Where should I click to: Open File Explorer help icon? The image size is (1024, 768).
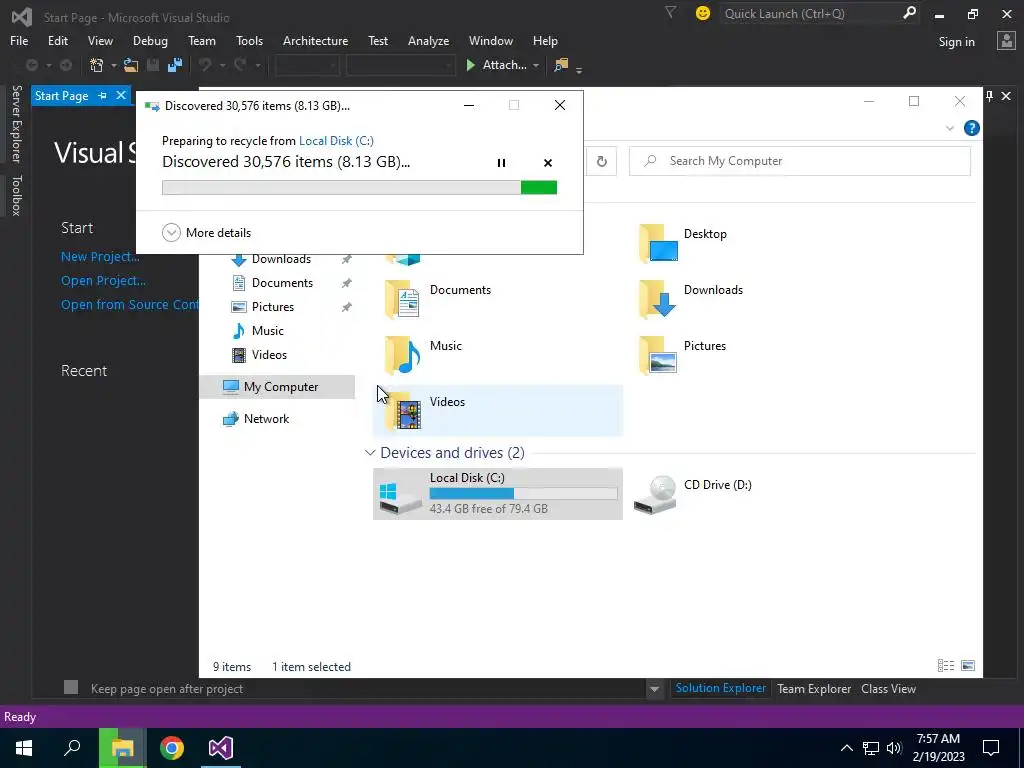[x=971, y=128]
